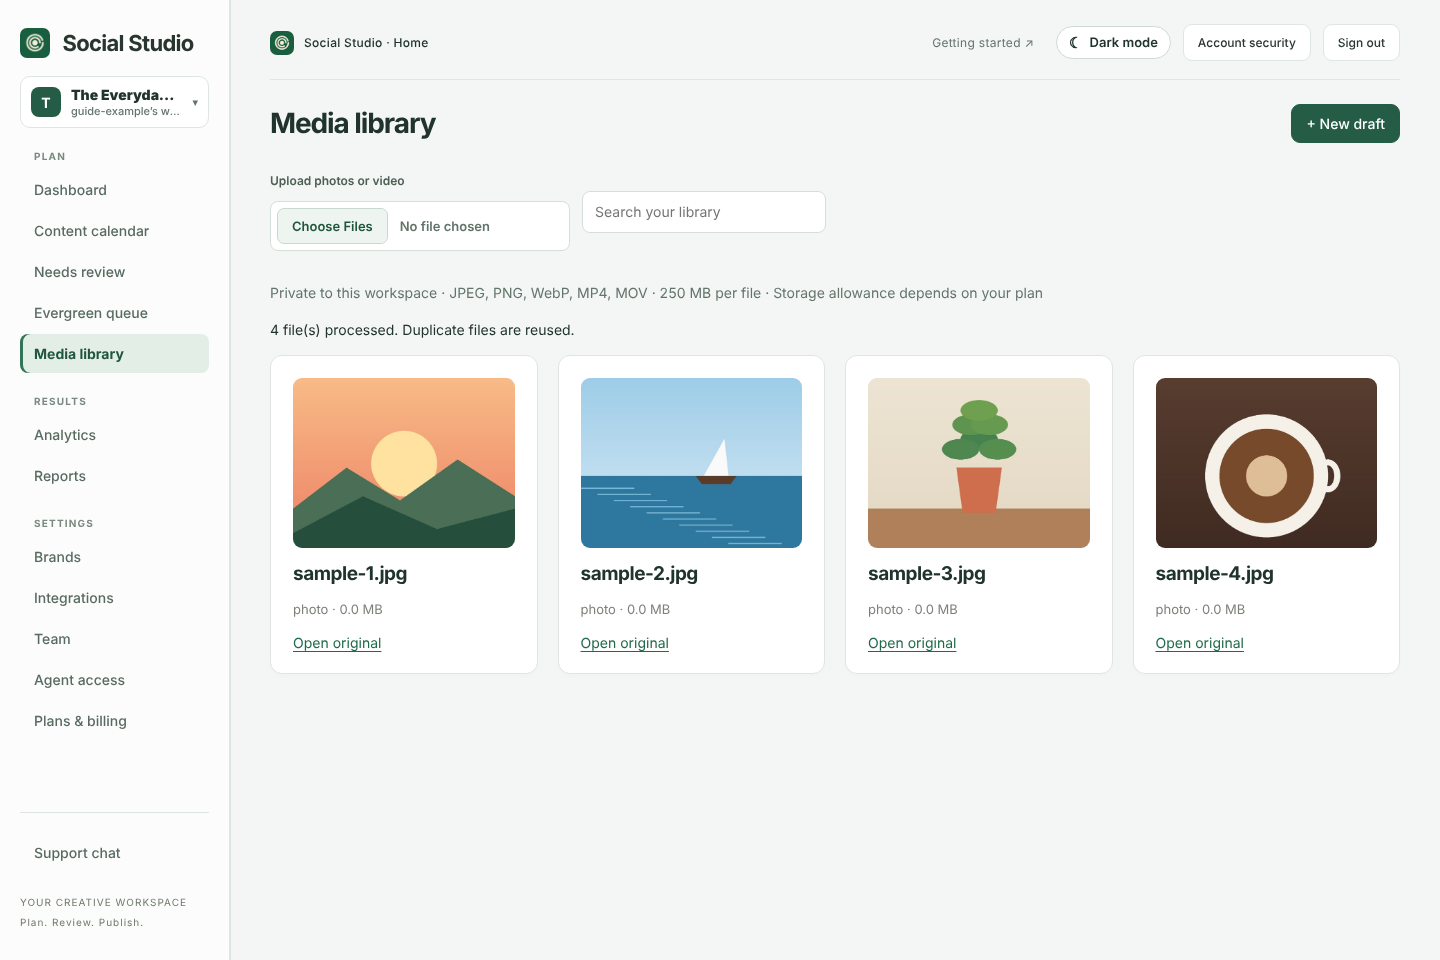The height and width of the screenshot is (960, 1440).
Task: Click Choose Files to upload media
Action: tap(332, 226)
